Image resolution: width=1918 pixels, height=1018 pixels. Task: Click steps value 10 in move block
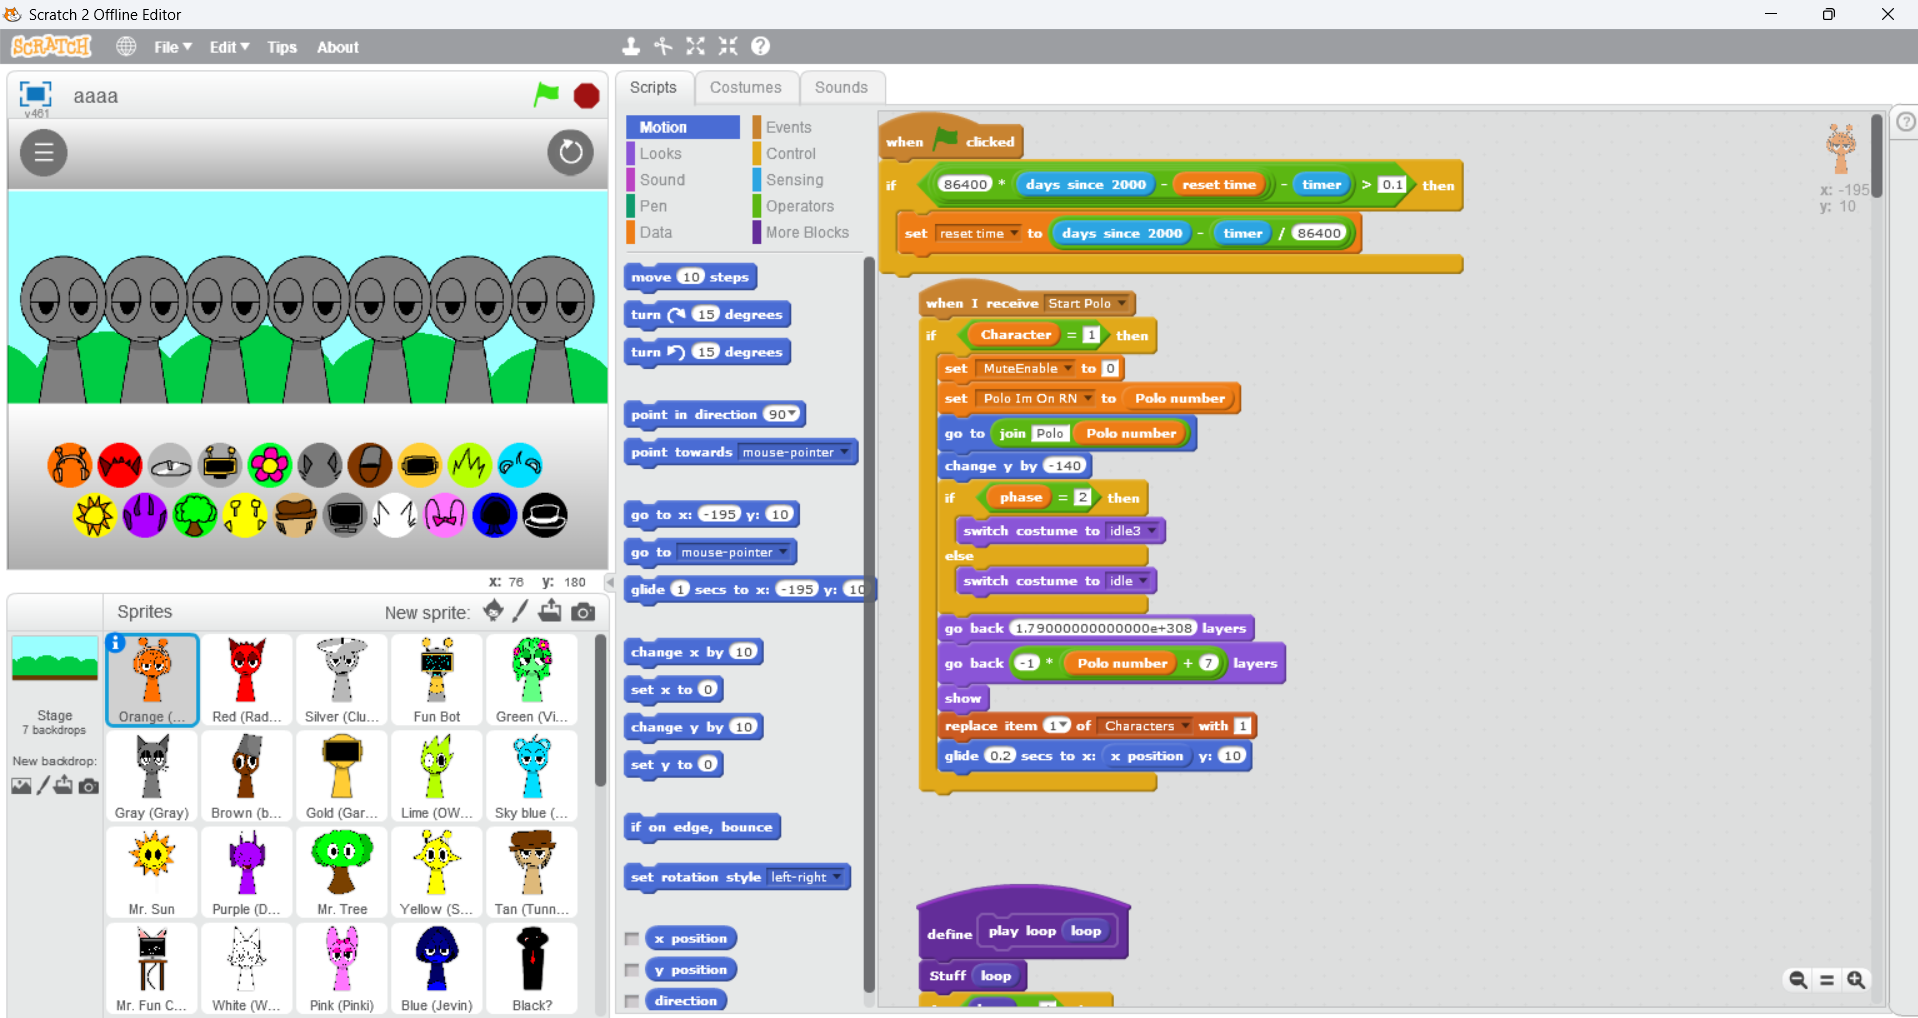pos(691,277)
